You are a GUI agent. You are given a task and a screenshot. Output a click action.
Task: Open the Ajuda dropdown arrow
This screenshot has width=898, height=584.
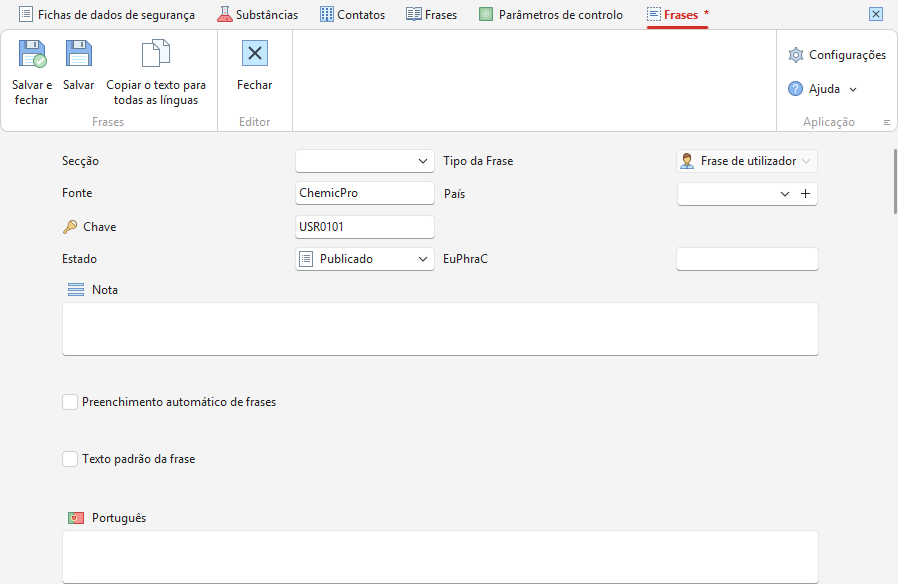point(853,89)
